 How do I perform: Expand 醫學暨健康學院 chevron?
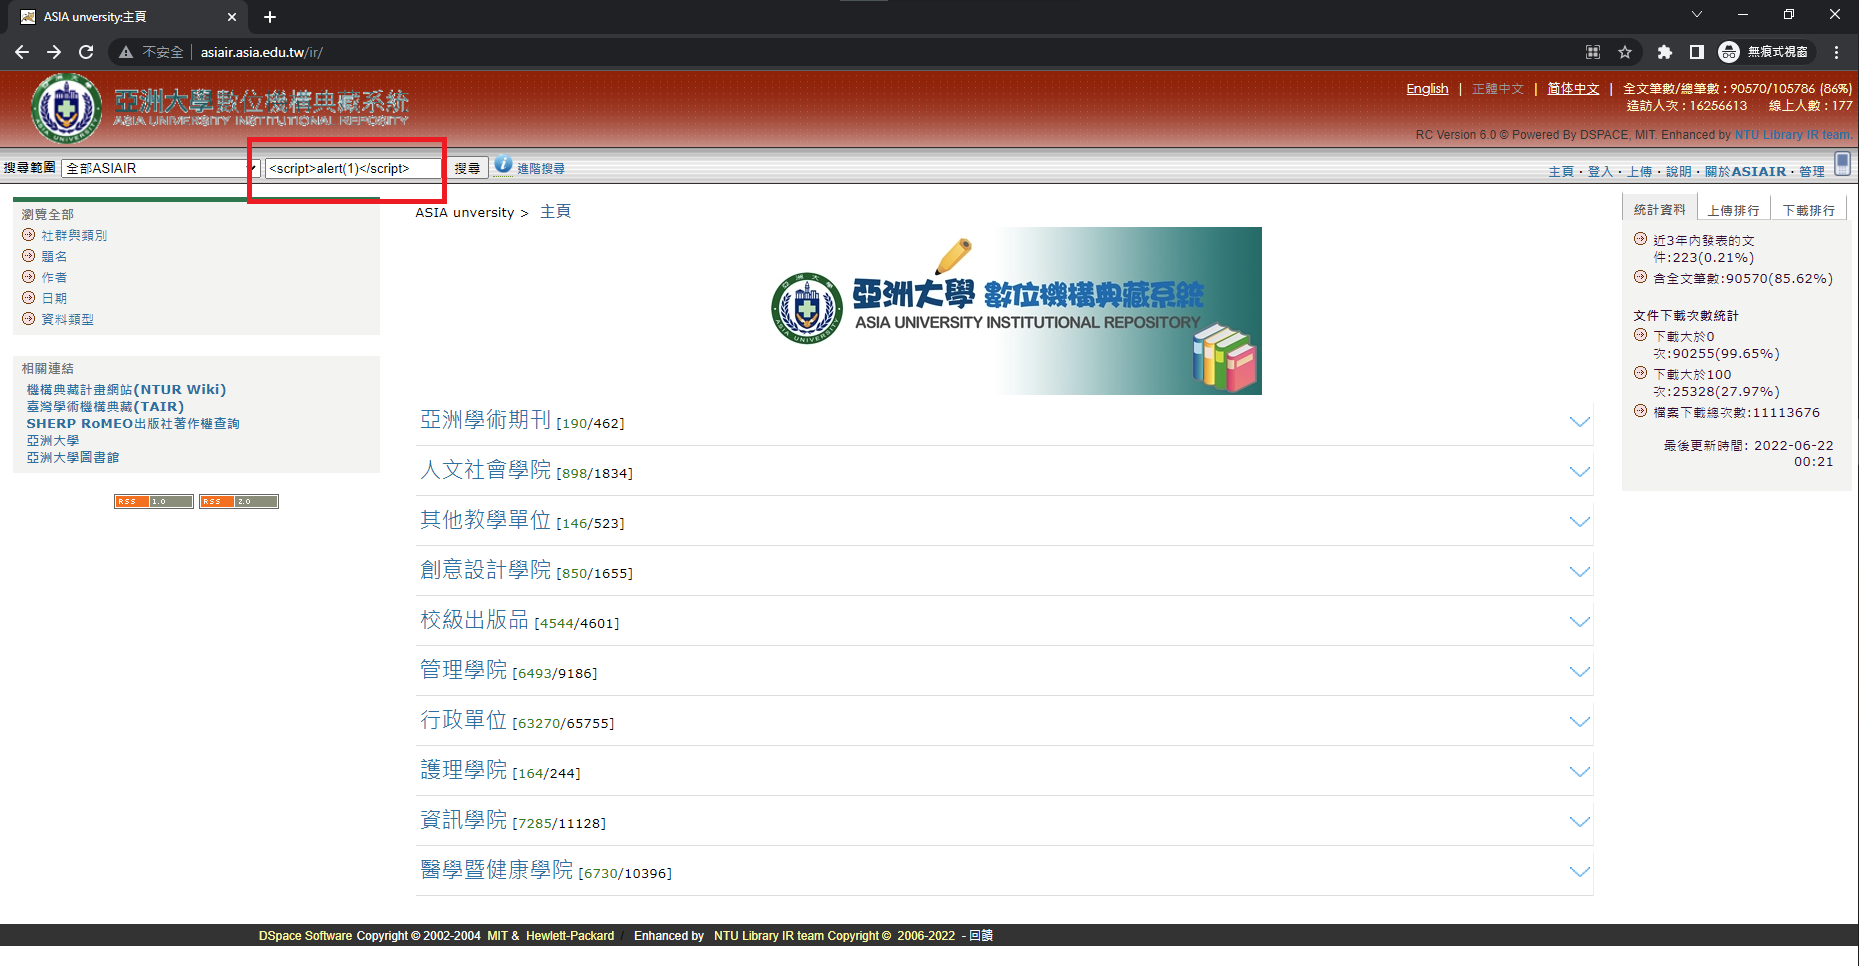tap(1580, 872)
